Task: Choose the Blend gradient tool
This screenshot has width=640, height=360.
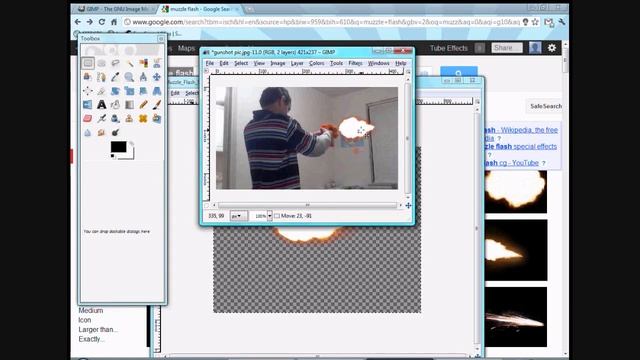Action: pyautogui.click(x=129, y=104)
